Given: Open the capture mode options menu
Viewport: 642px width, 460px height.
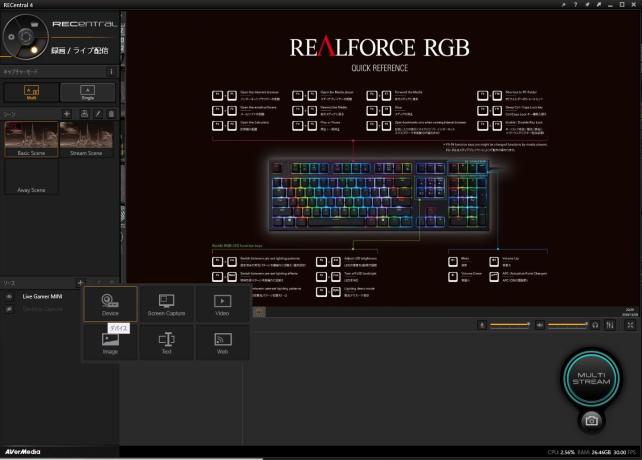Looking at the screenshot, I should click(x=112, y=72).
